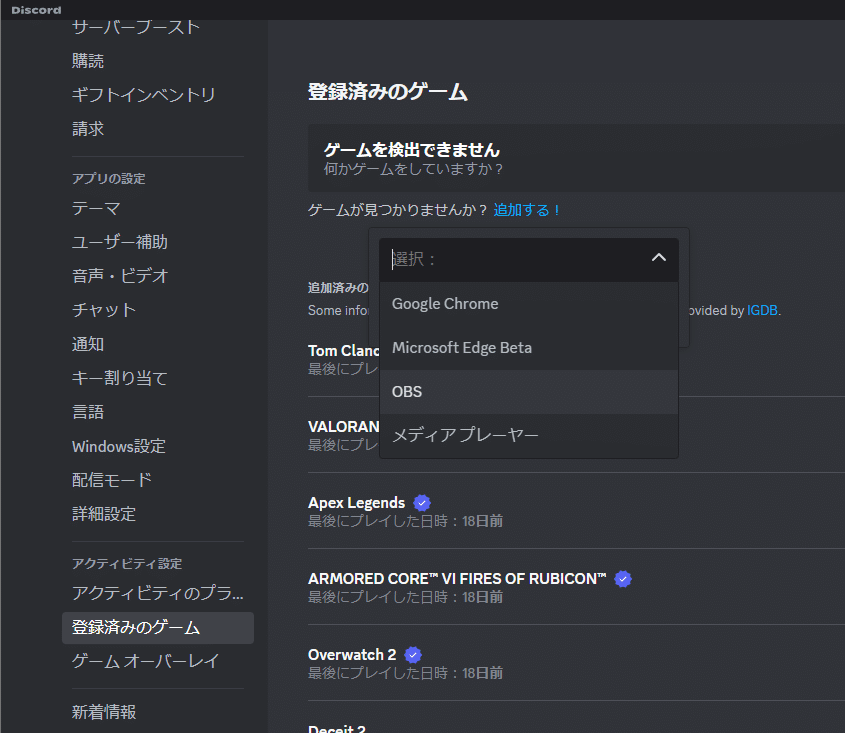
Task: Click the verified badge next to ARMORED CORE VI
Action: click(x=623, y=579)
